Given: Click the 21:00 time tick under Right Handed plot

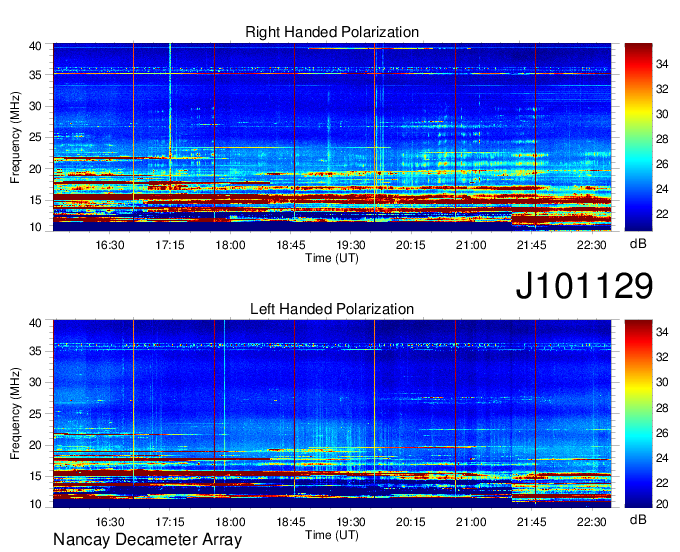Looking at the screenshot, I should click(471, 245).
